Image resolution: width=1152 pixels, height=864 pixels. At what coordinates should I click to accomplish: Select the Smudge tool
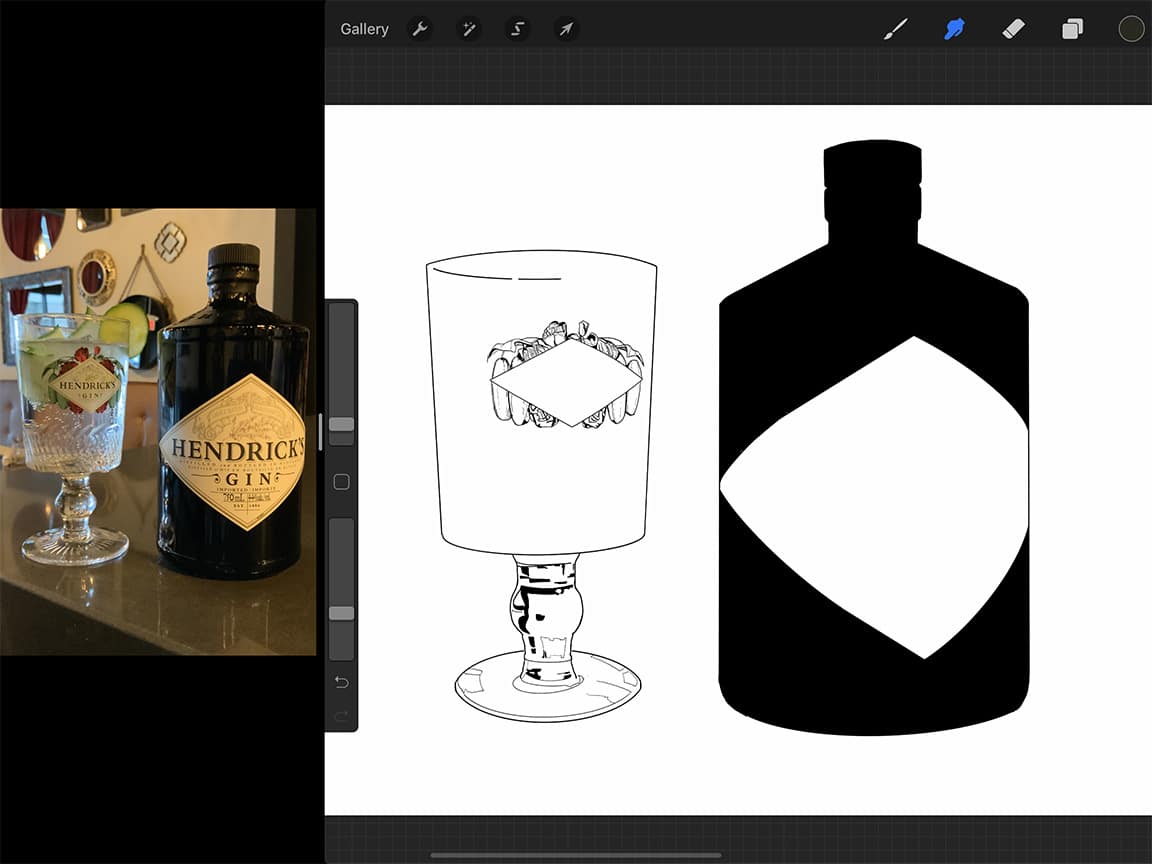[954, 29]
